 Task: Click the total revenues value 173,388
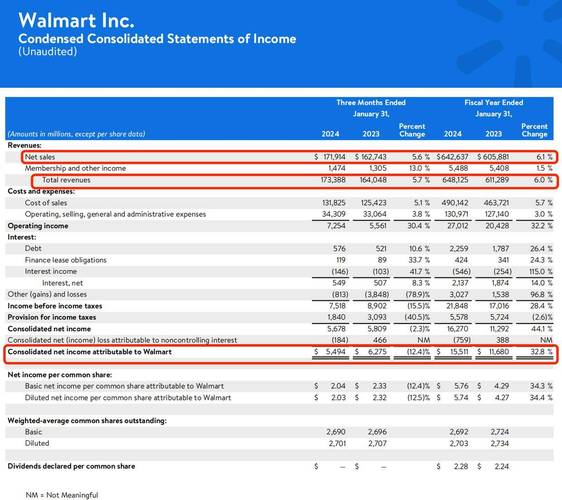coord(333,180)
